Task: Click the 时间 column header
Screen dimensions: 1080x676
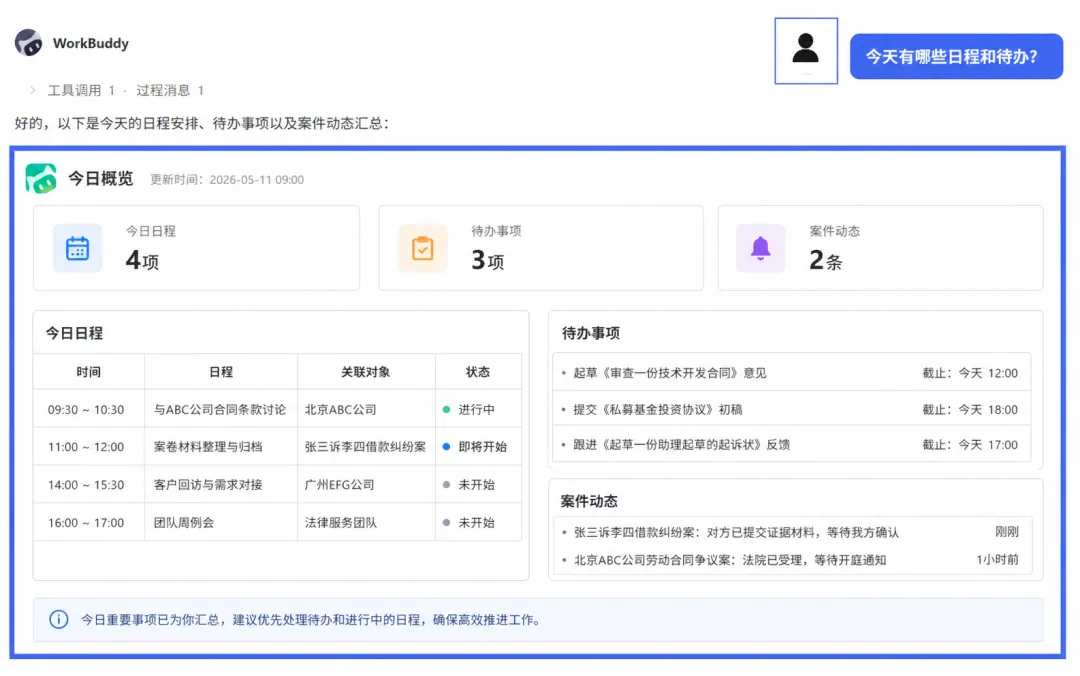Action: 88,372
